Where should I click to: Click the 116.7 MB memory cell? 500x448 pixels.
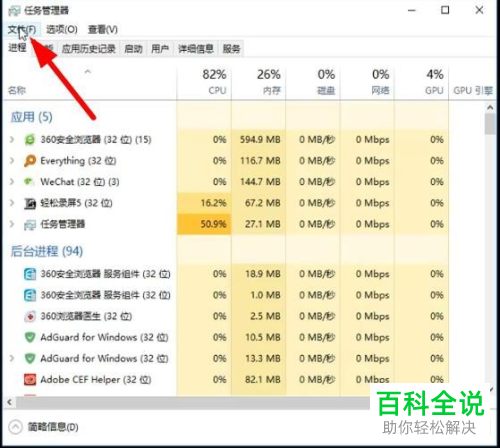(x=259, y=161)
